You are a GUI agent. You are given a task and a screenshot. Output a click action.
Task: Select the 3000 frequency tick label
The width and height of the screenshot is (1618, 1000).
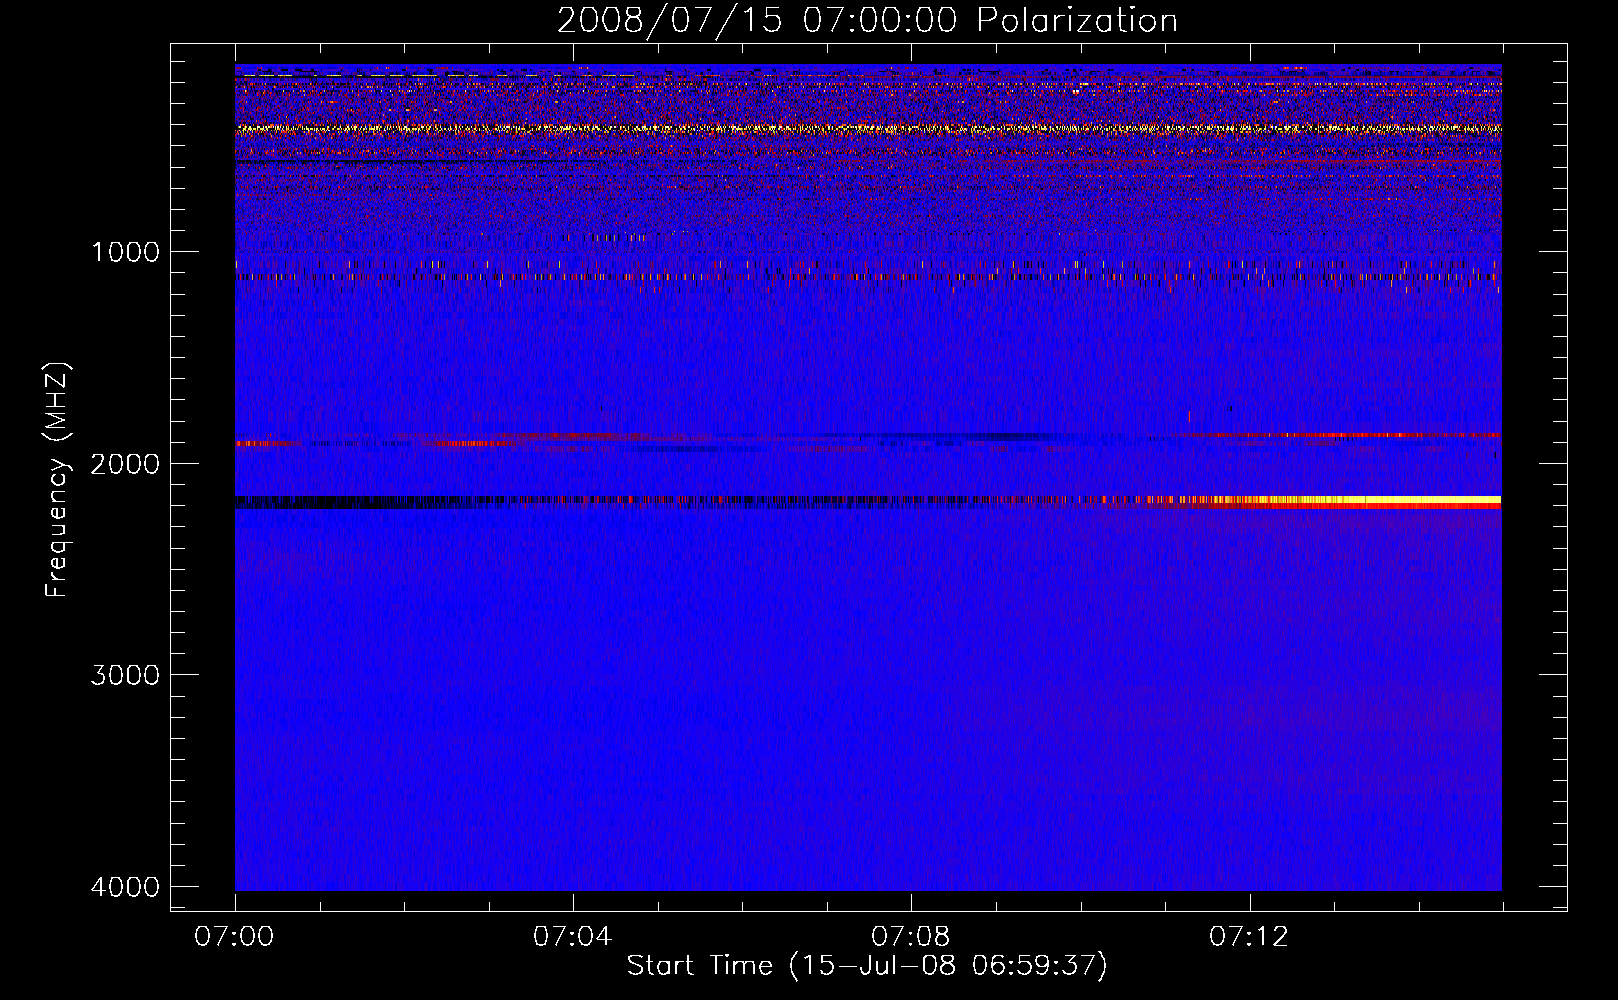[125, 675]
